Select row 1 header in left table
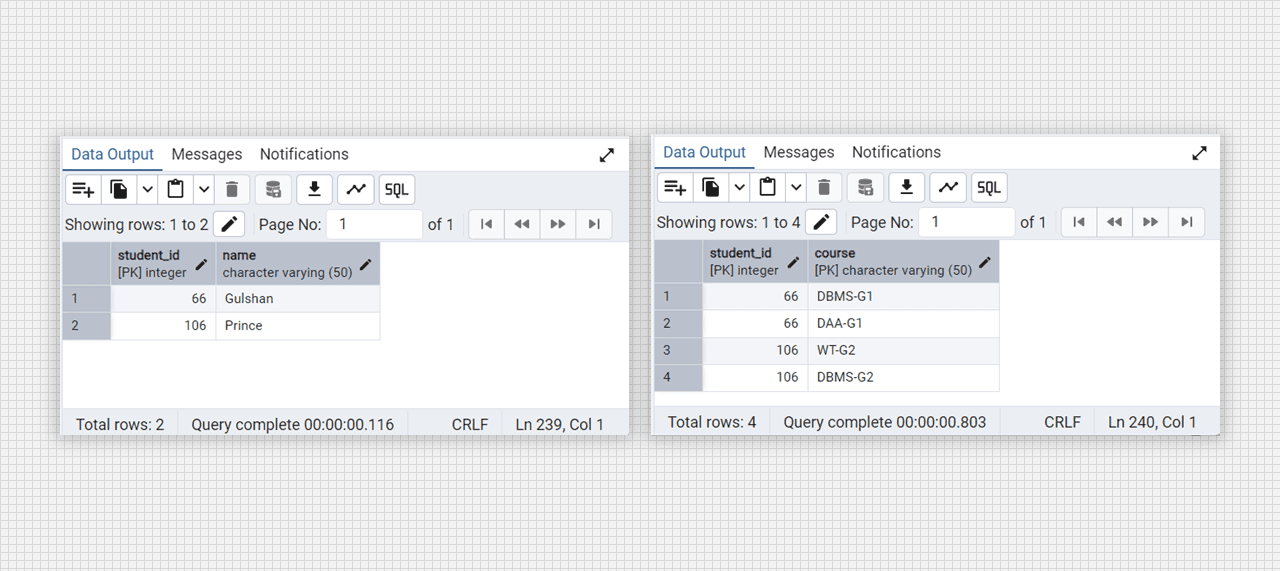The width and height of the screenshot is (1280, 571). click(x=87, y=298)
